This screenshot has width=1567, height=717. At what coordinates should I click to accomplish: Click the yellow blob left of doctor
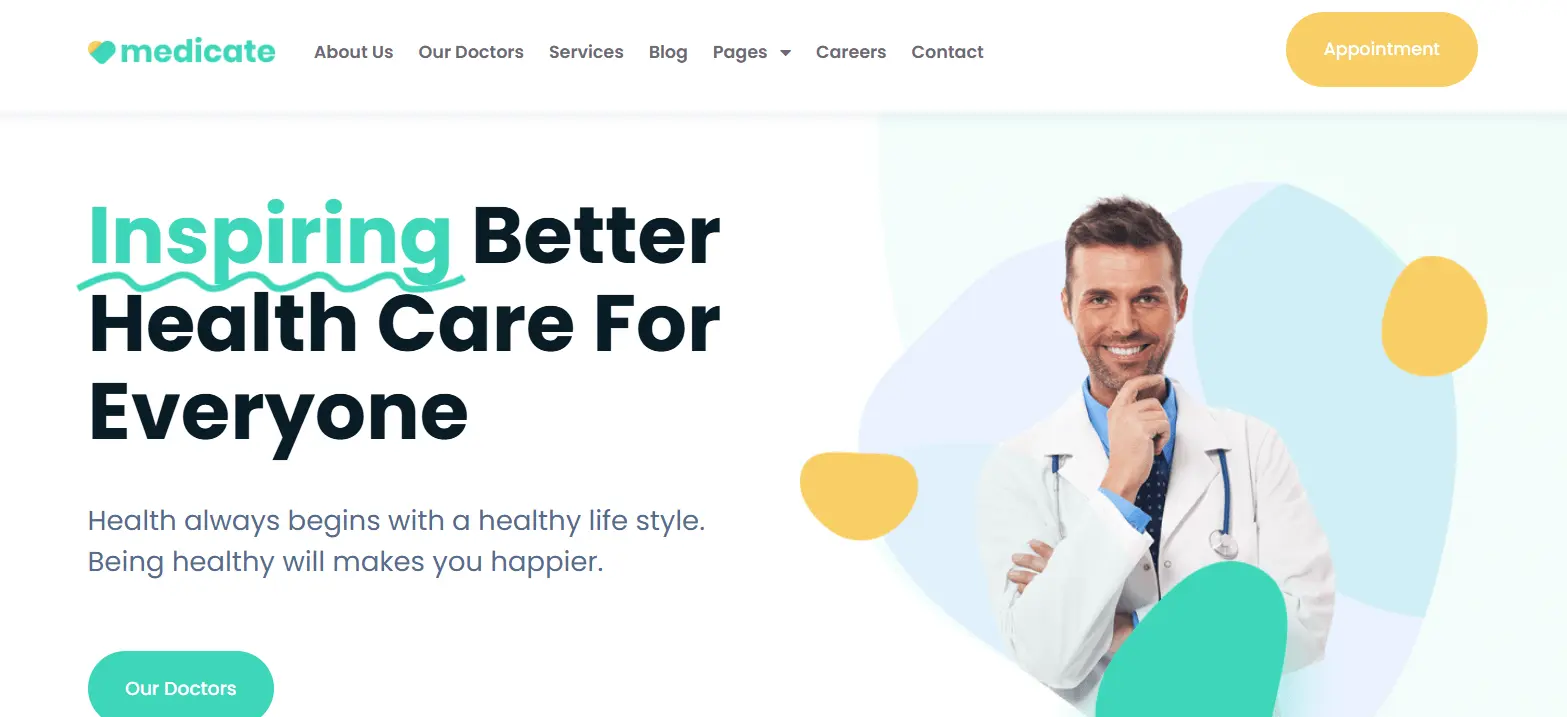(859, 496)
